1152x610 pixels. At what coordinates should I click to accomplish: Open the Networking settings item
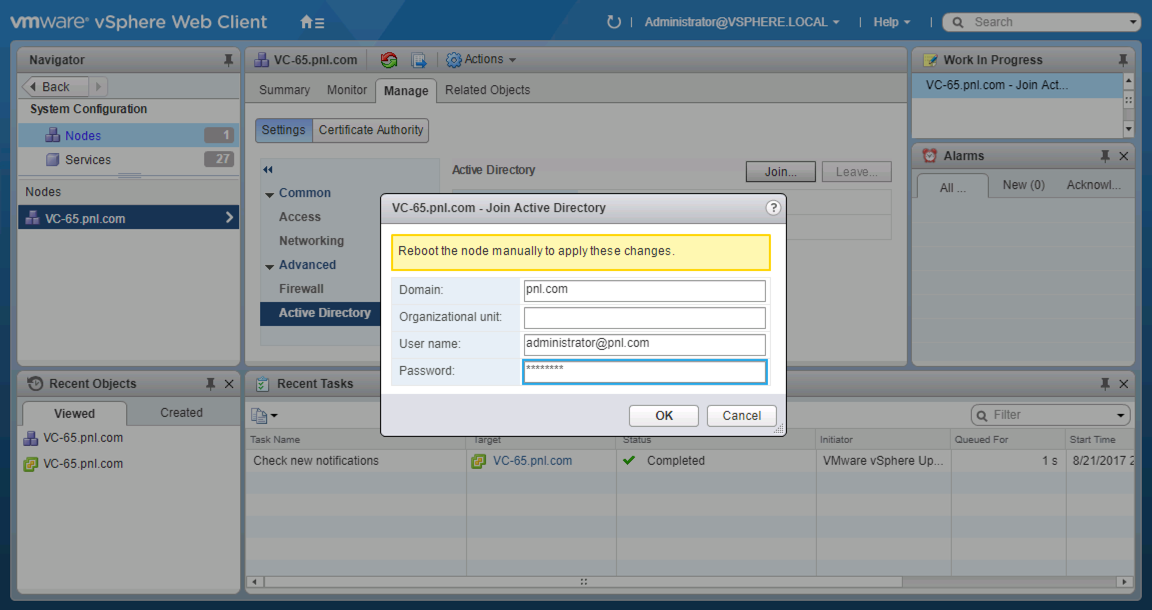pyautogui.click(x=311, y=241)
